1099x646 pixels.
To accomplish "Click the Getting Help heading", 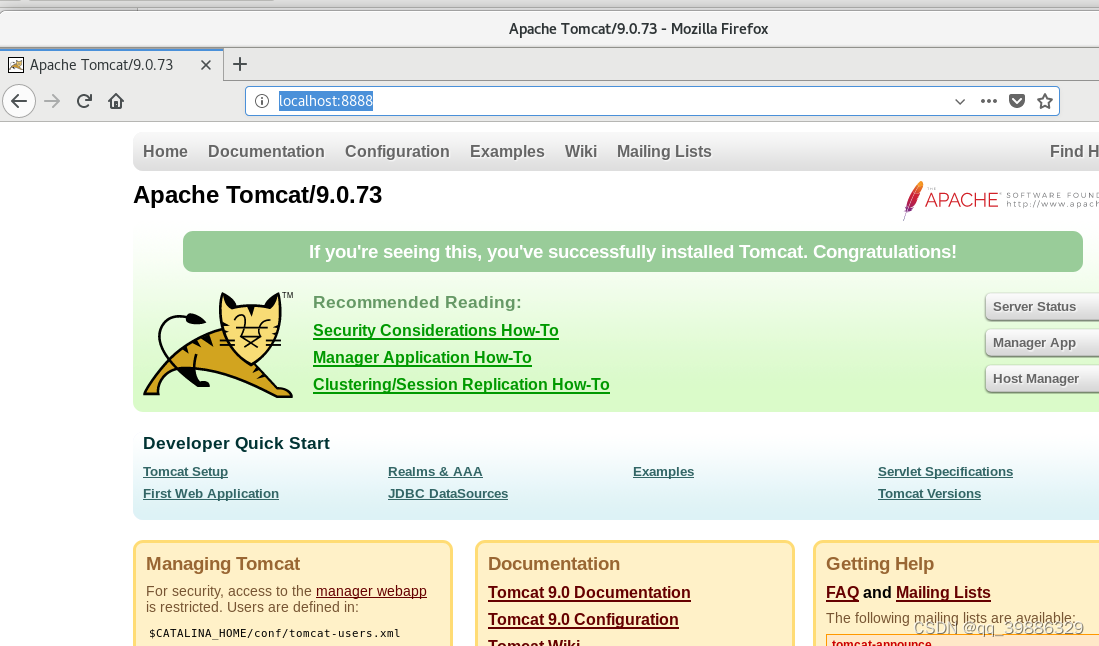I will 880,564.
